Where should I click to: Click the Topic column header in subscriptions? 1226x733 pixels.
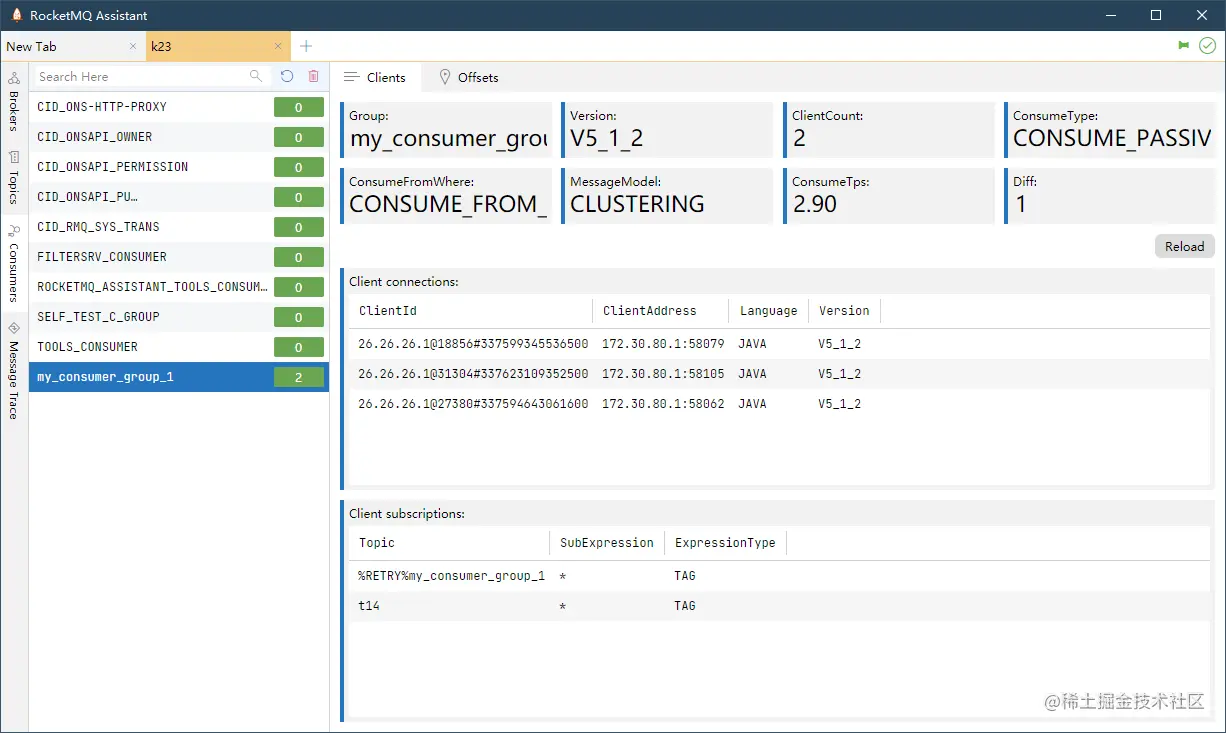tap(448, 543)
